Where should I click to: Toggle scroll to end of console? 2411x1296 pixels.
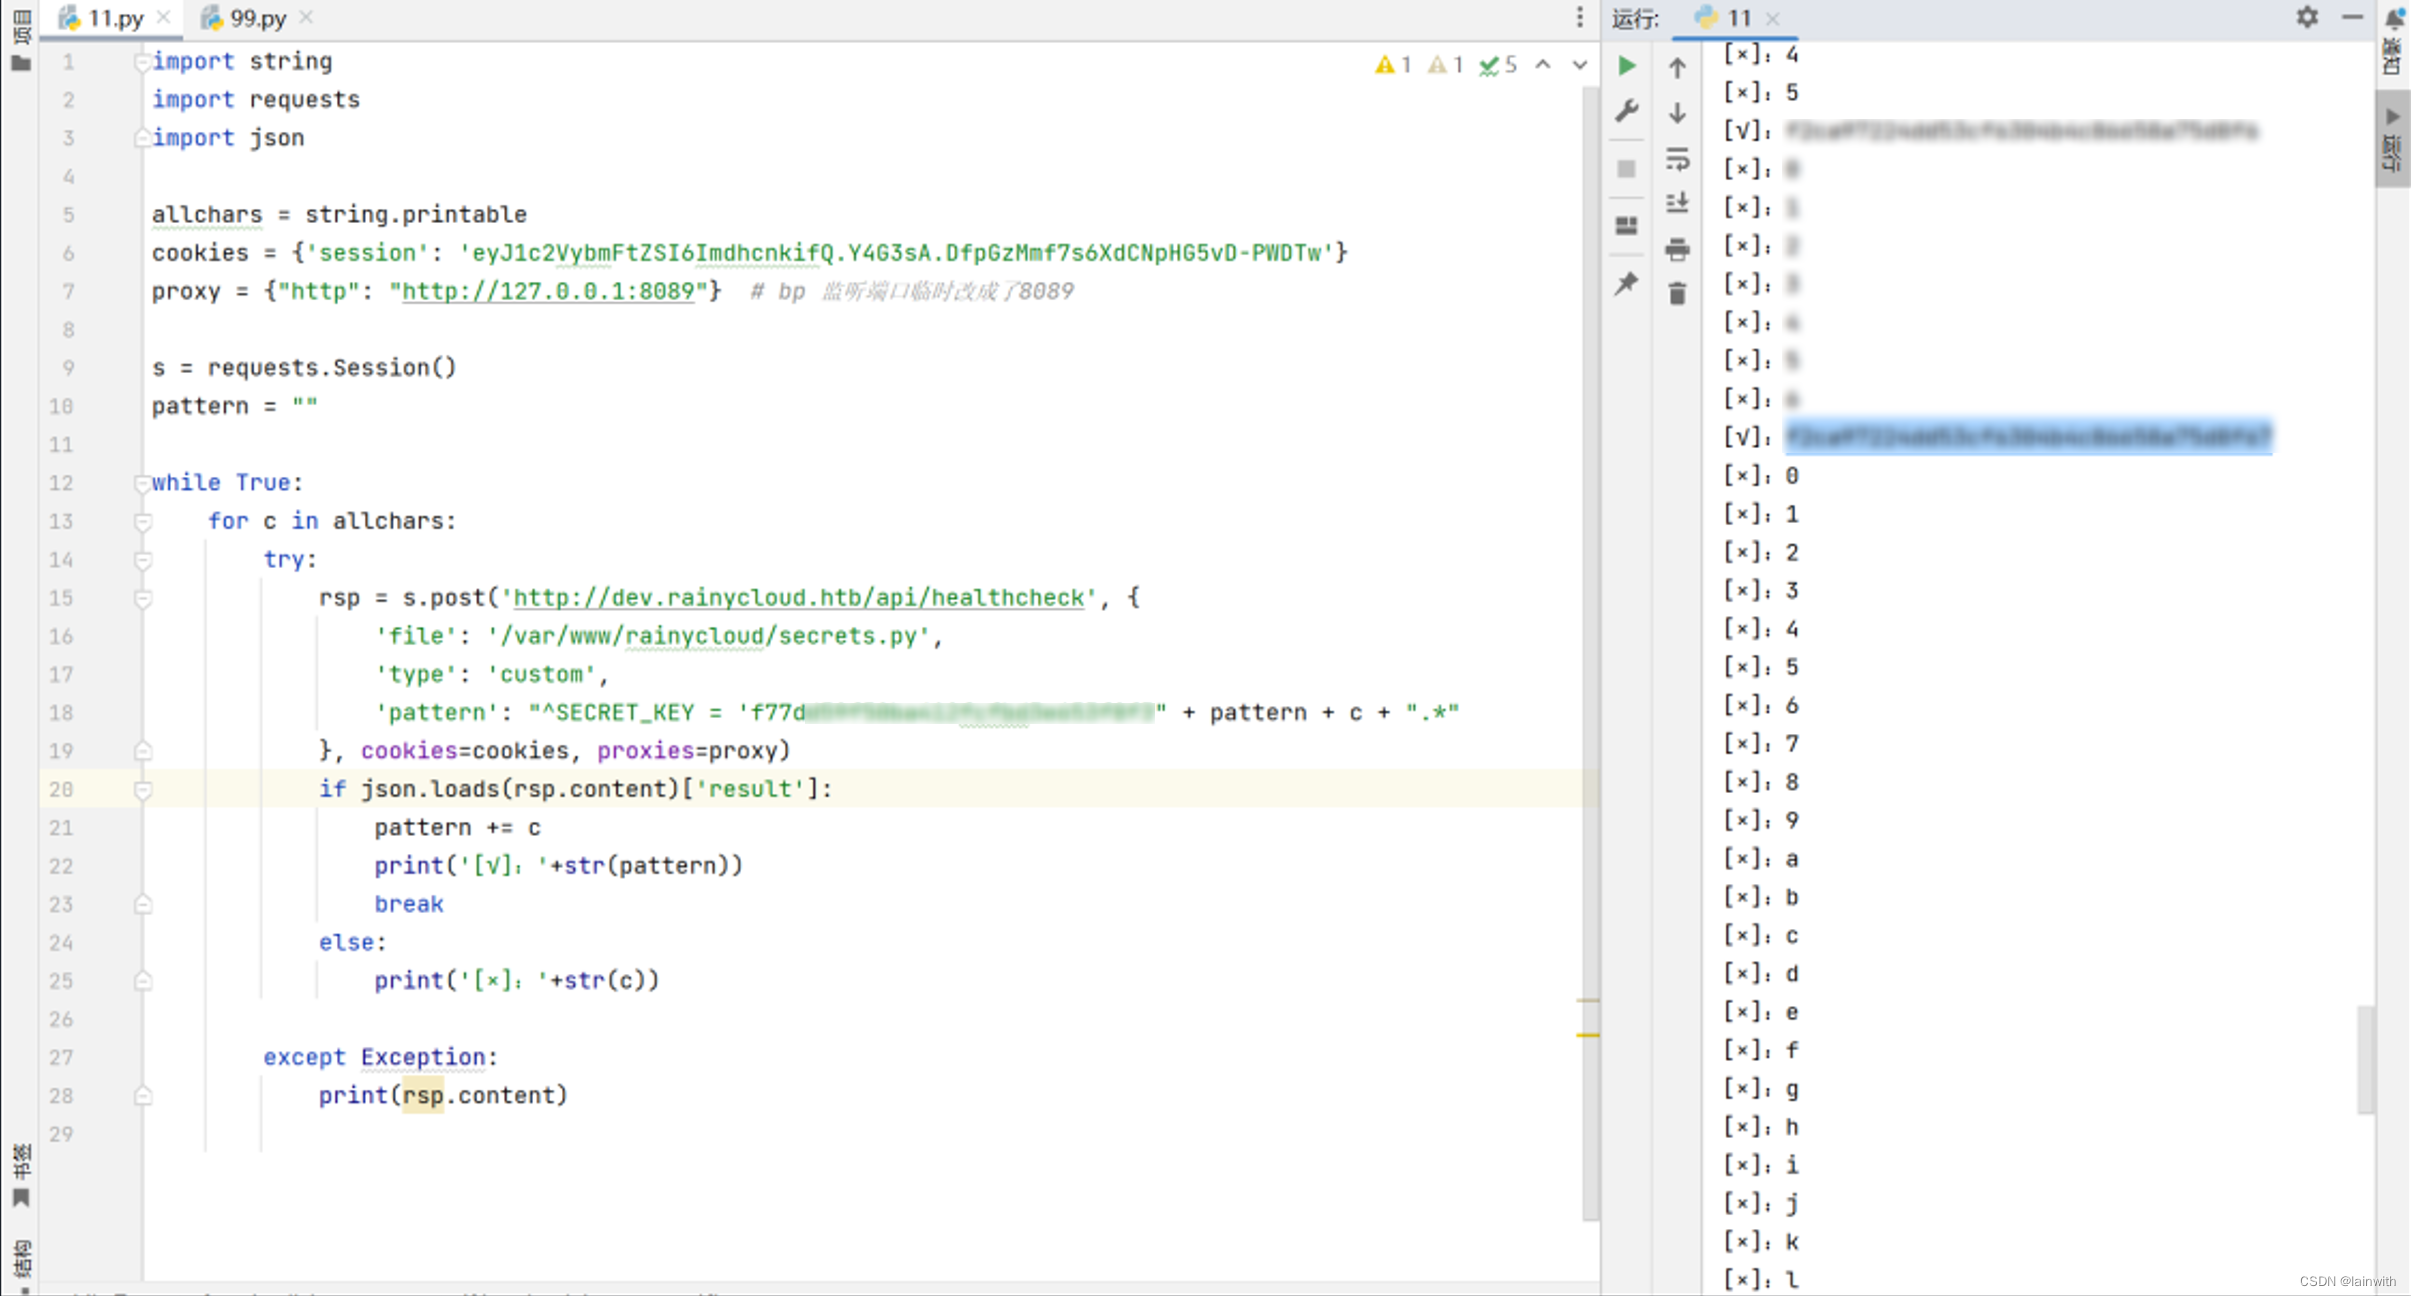pyautogui.click(x=1678, y=203)
